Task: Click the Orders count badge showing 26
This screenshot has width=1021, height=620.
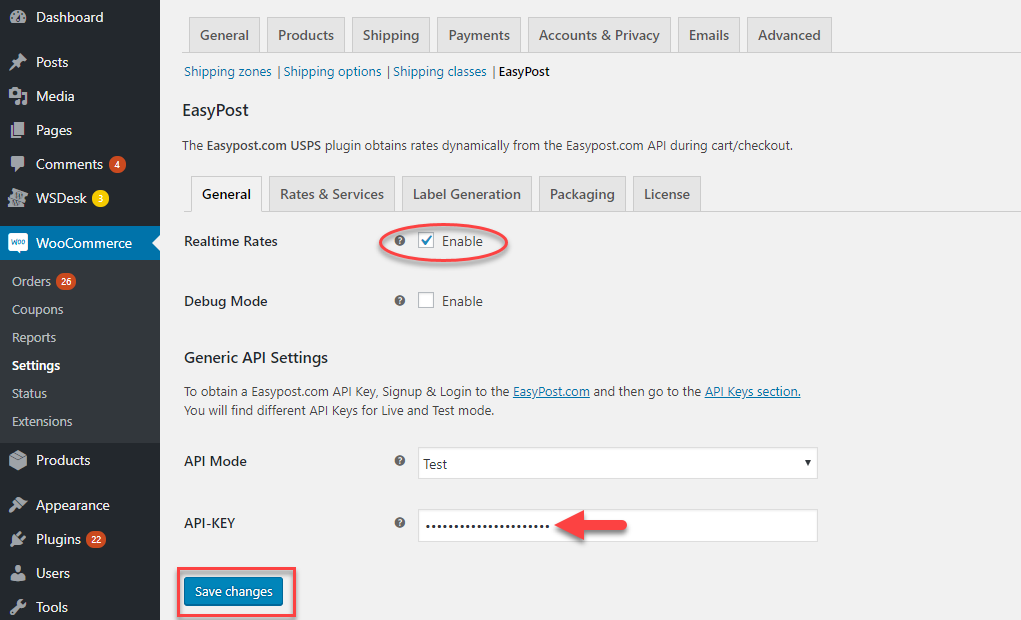Action: coord(66,282)
